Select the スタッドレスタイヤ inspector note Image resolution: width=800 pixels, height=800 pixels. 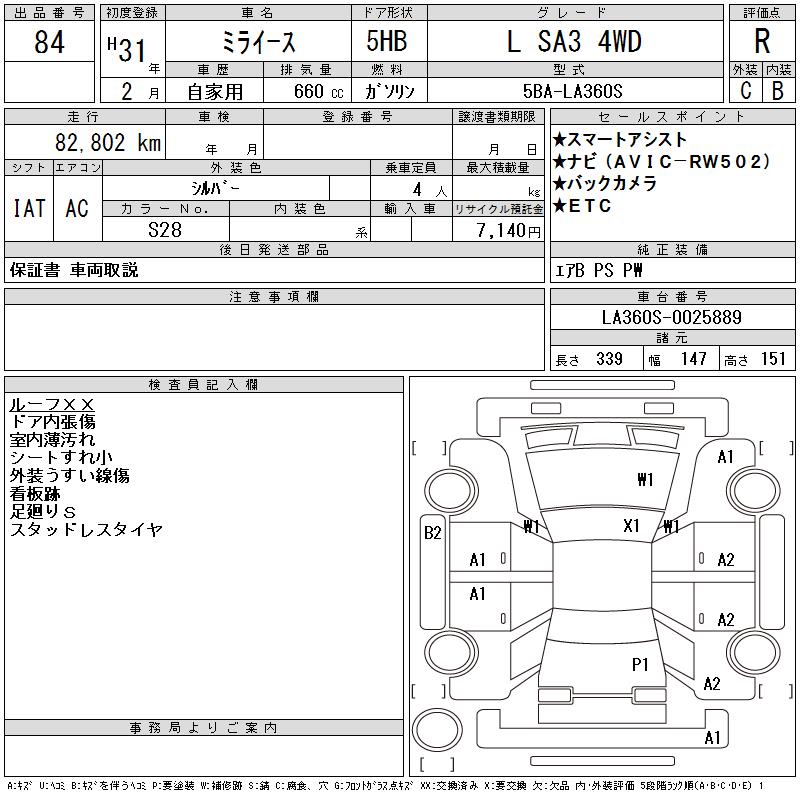86,530
